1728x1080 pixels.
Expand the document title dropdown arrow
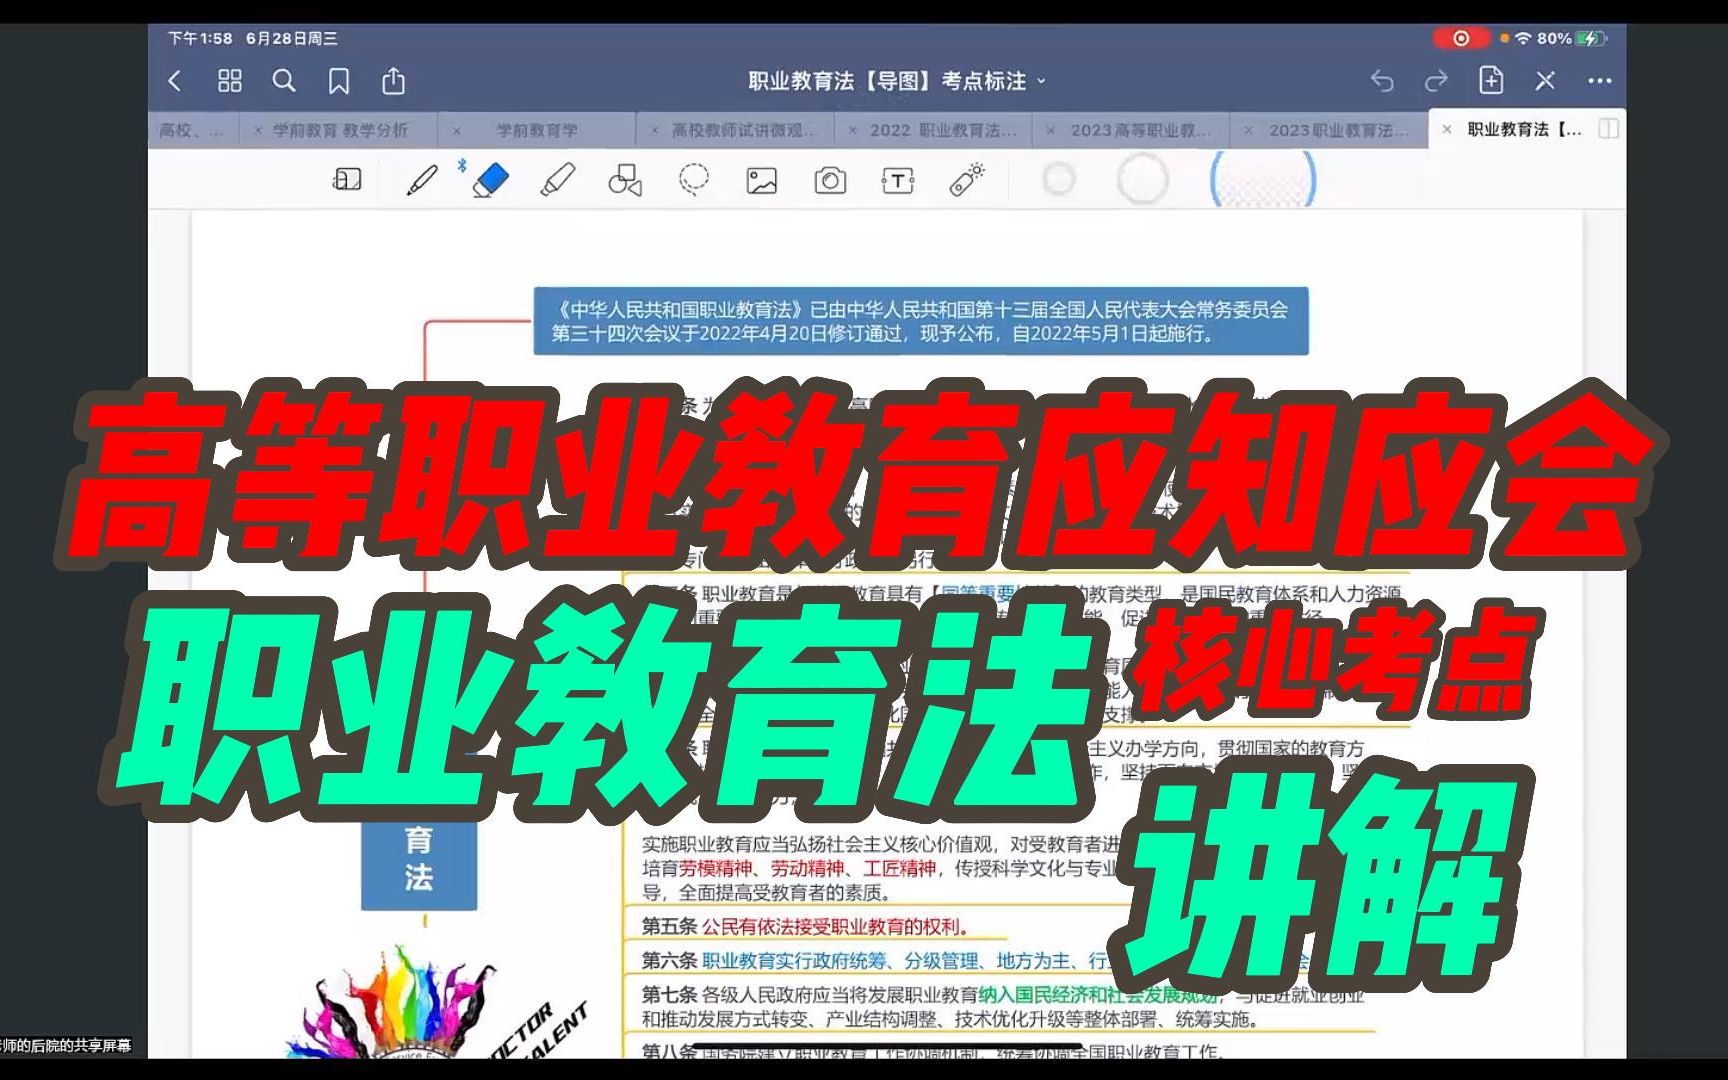(1041, 81)
